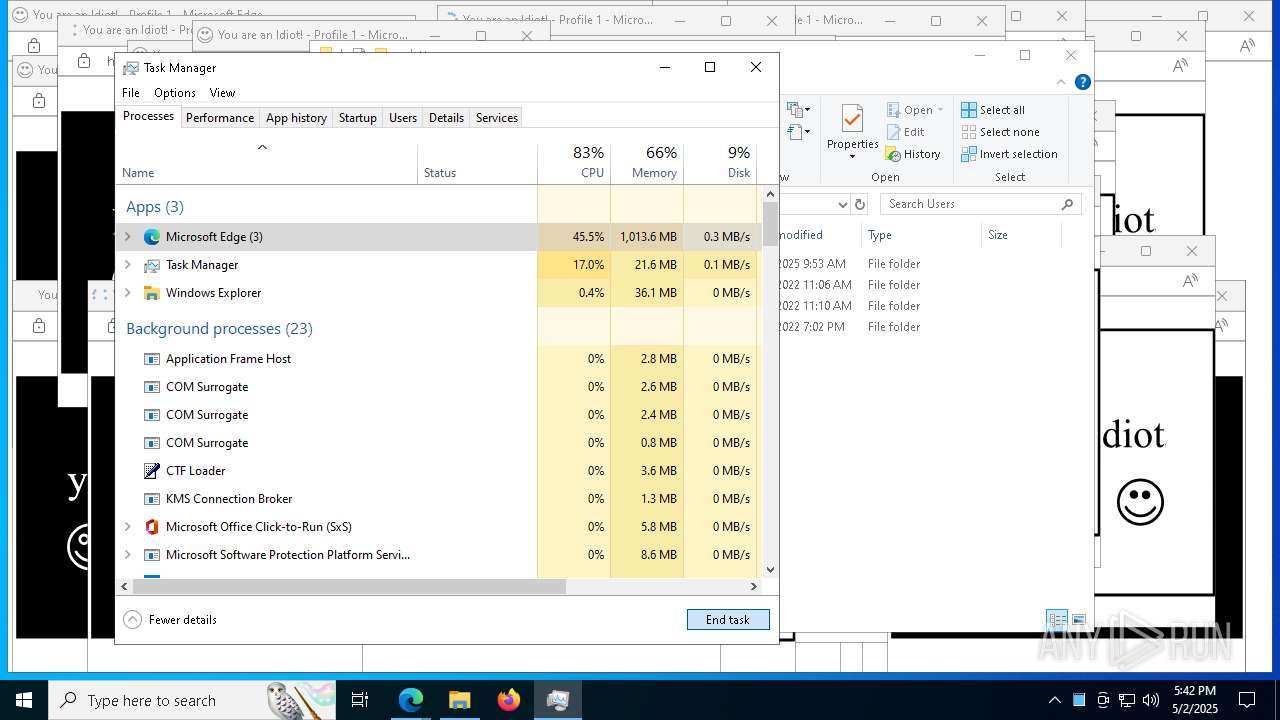Switch to the Services tab
This screenshot has height=720, width=1280.
click(x=497, y=118)
